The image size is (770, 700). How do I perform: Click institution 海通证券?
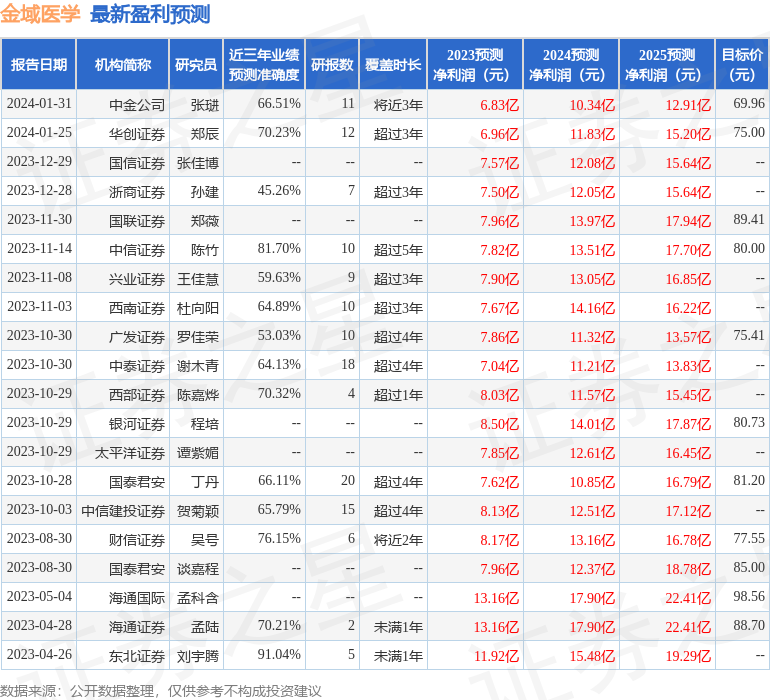pyautogui.click(x=137, y=626)
